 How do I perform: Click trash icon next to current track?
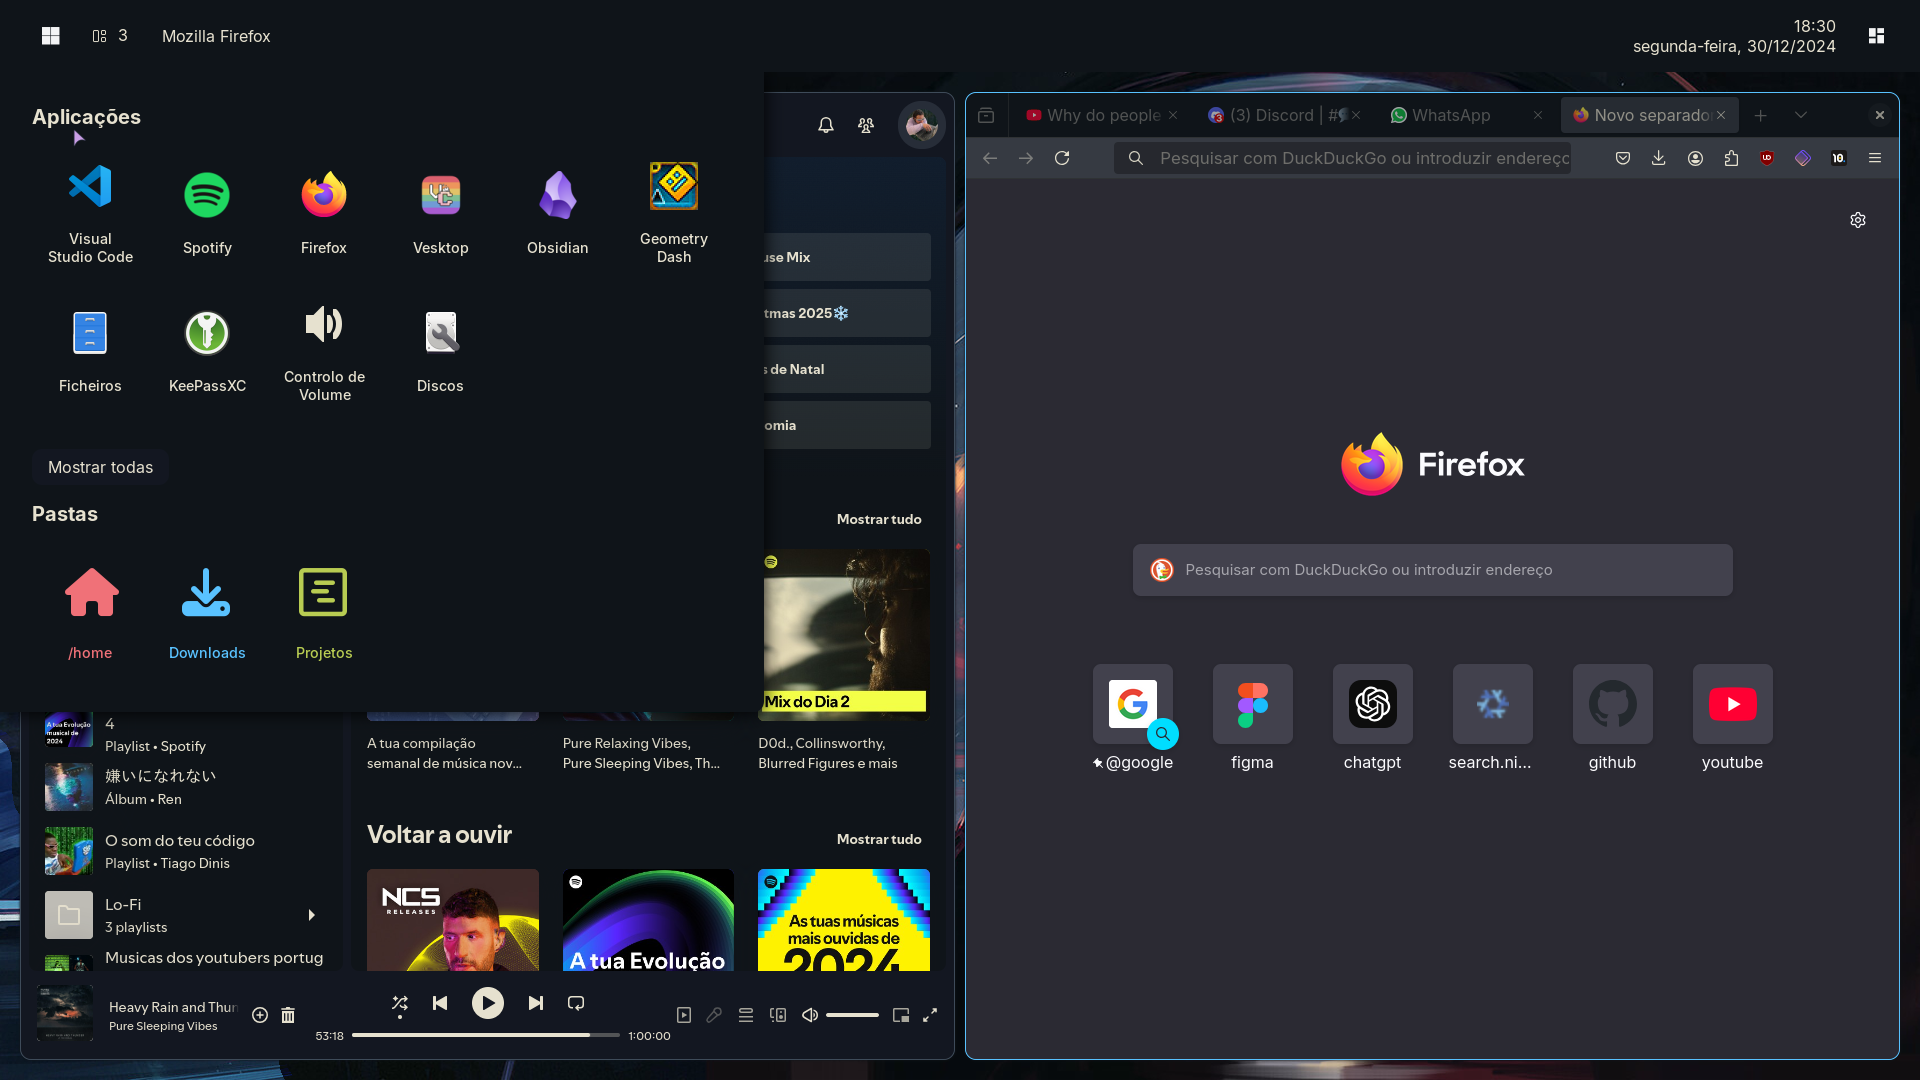pyautogui.click(x=288, y=1015)
